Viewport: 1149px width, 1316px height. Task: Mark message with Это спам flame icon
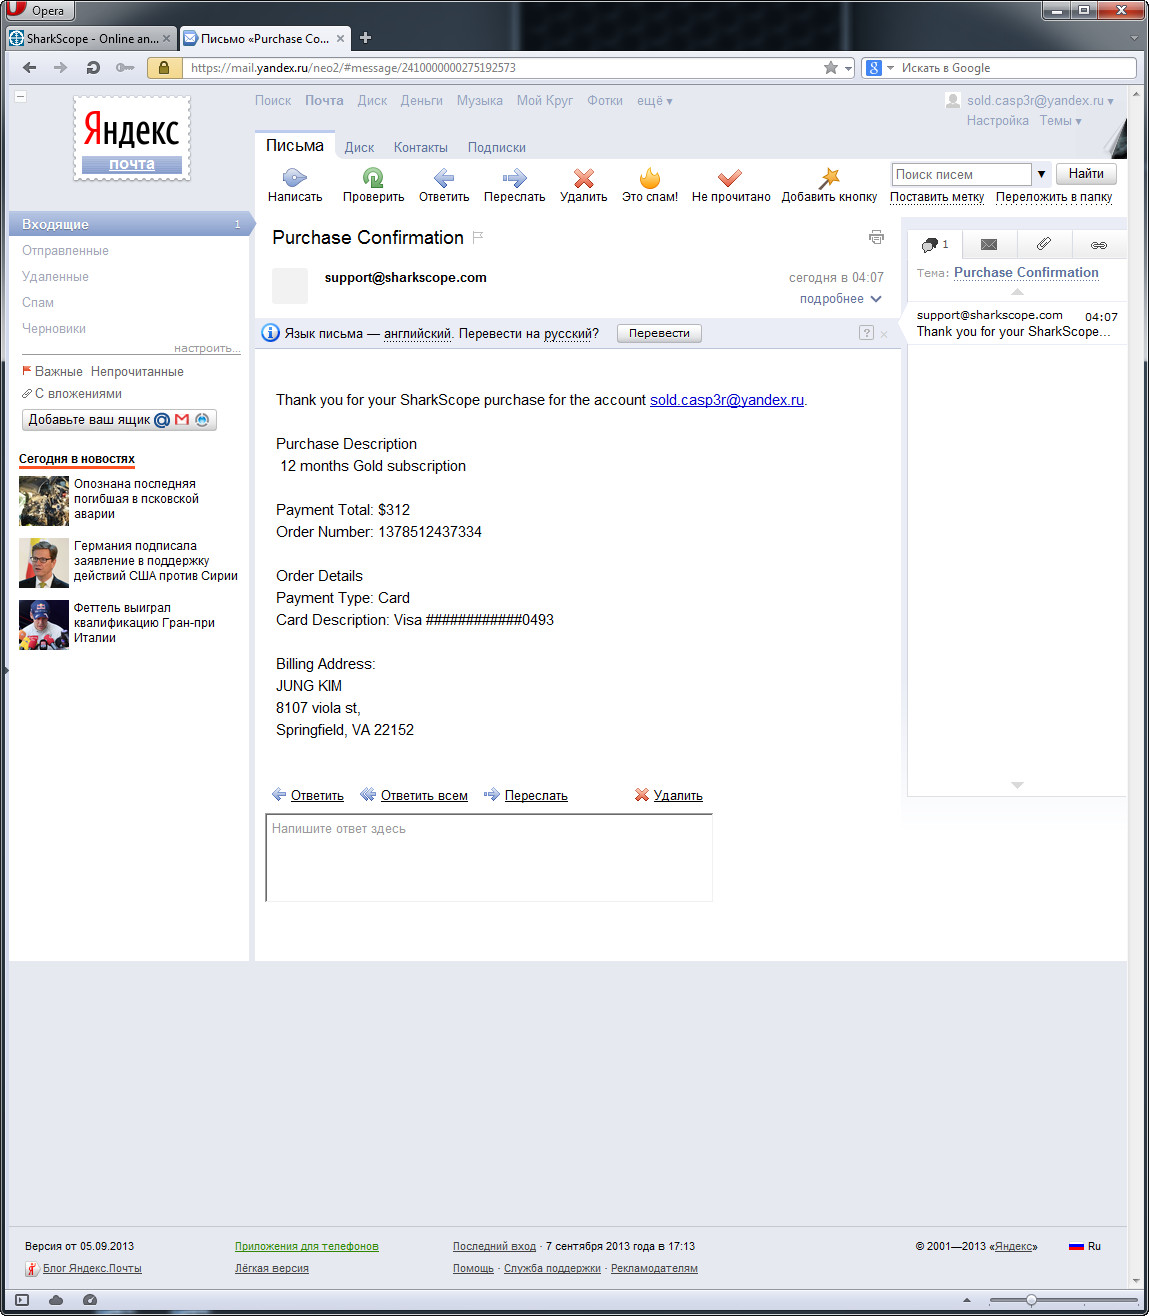click(x=650, y=178)
